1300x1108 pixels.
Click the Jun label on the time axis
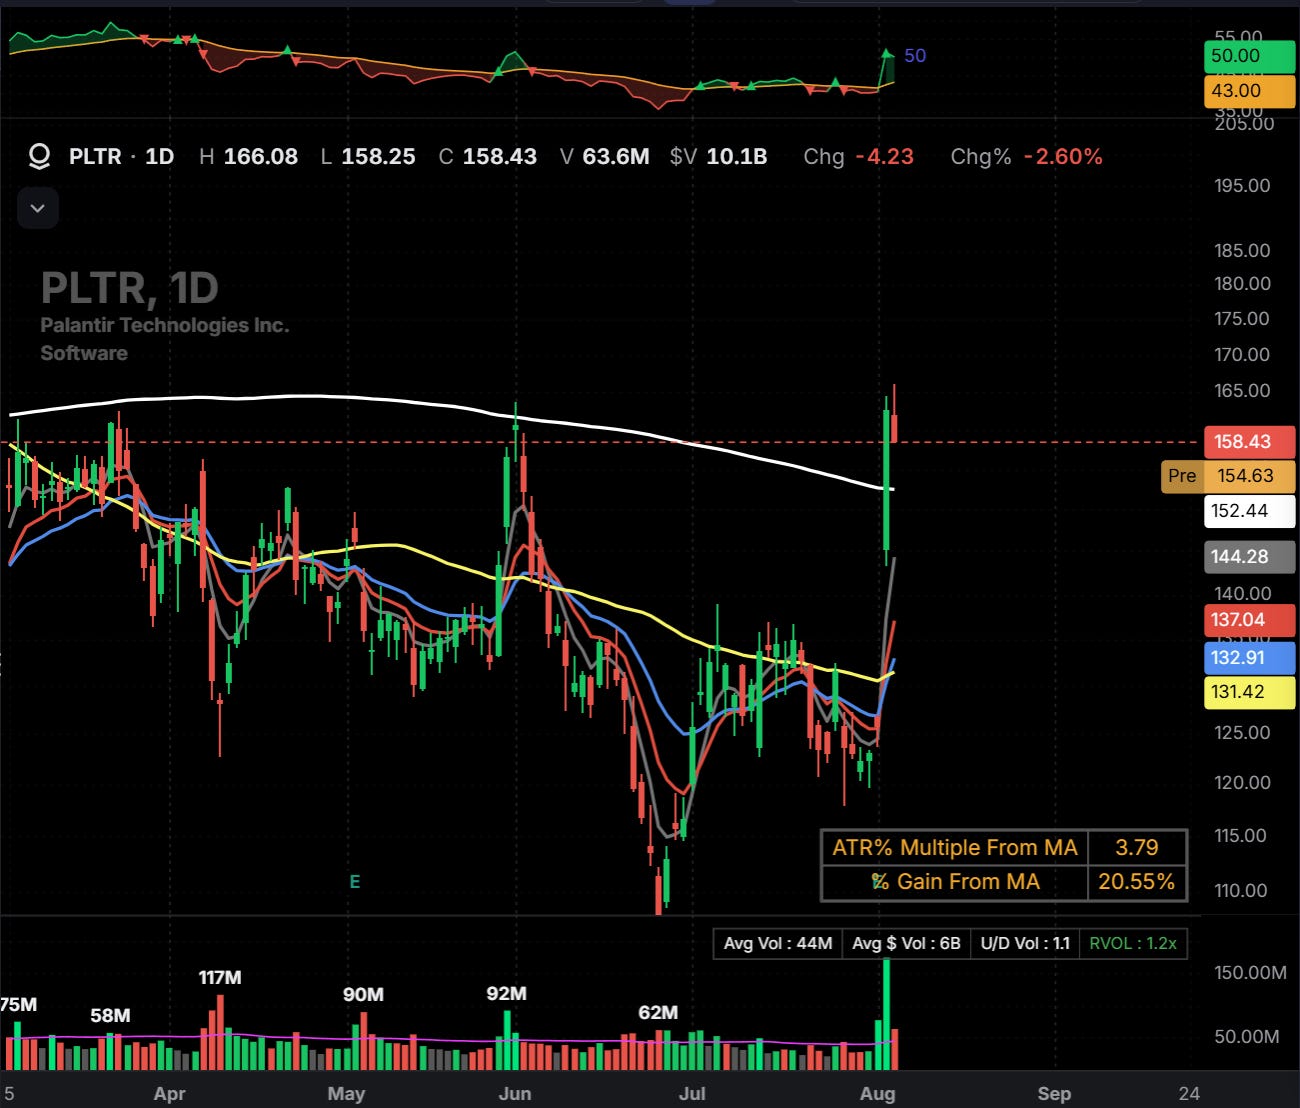click(x=515, y=1094)
